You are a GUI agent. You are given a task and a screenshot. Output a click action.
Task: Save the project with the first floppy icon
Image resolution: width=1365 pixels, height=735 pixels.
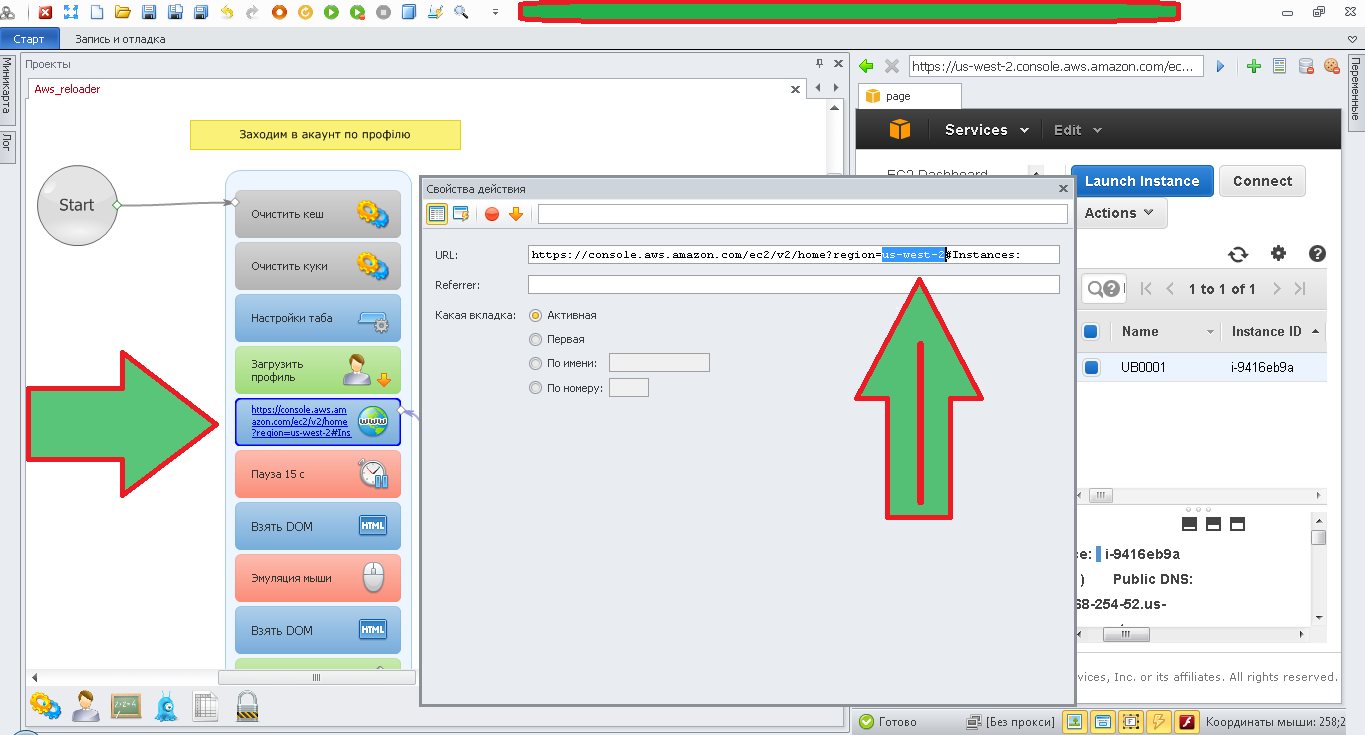coord(149,12)
